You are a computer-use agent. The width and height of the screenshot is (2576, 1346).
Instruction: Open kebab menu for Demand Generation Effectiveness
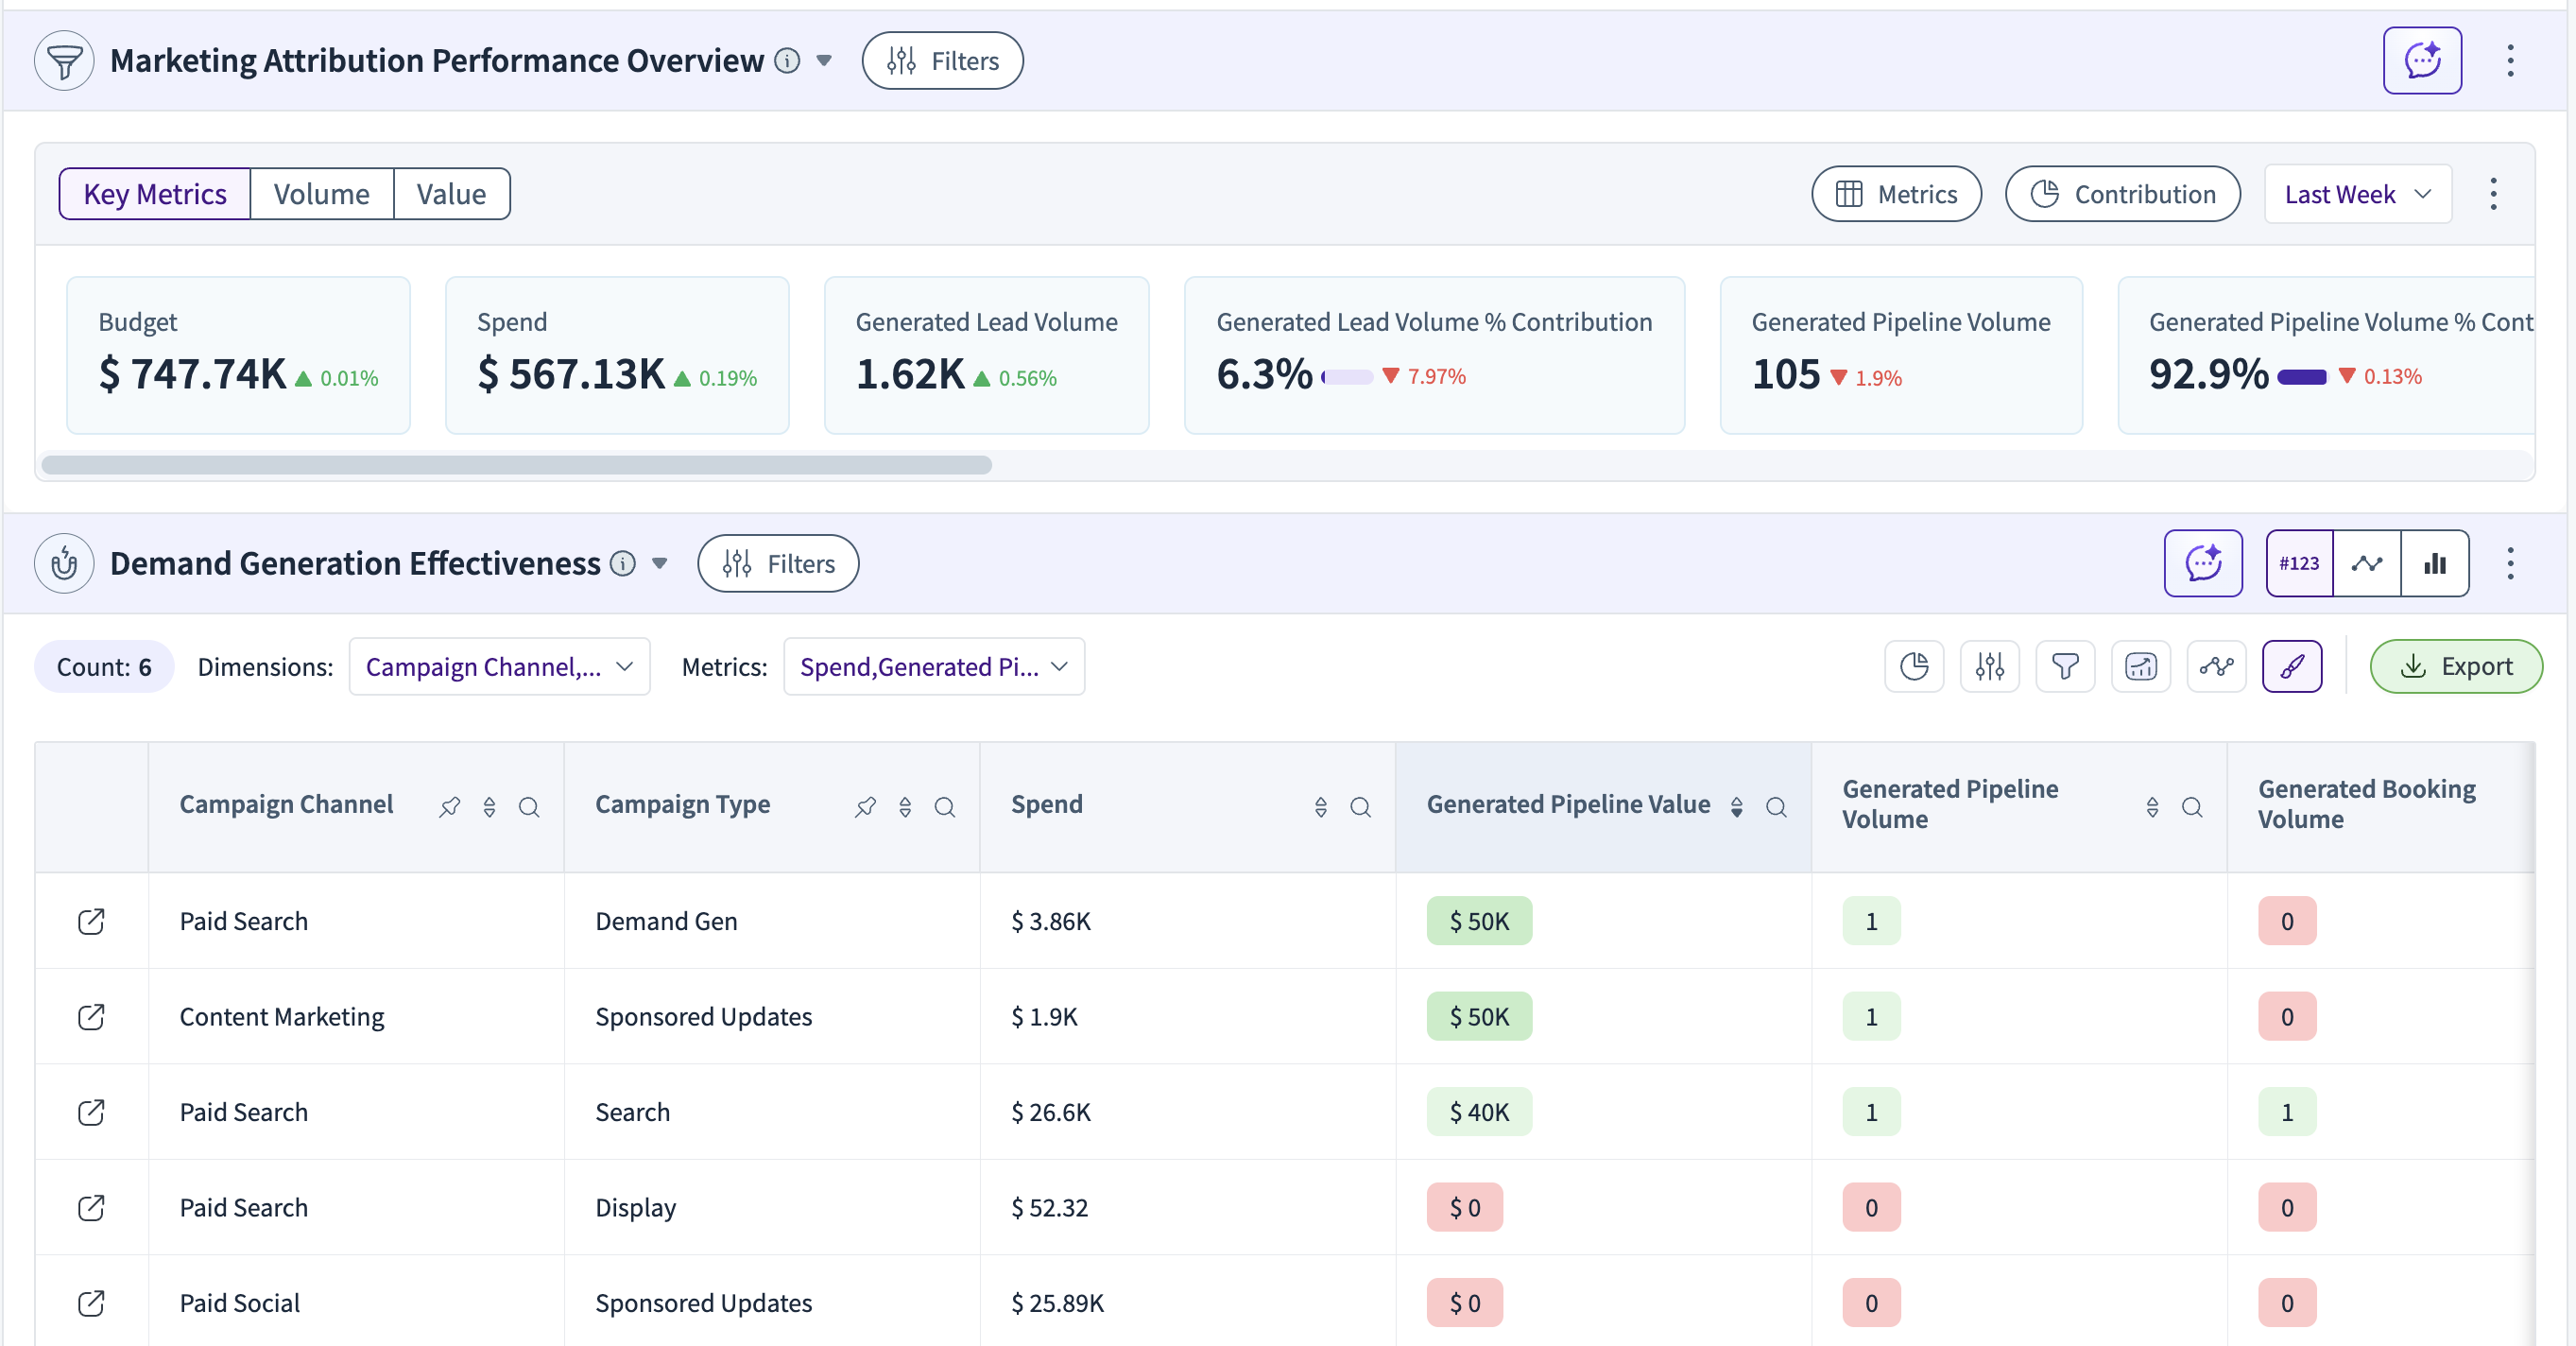(2509, 563)
